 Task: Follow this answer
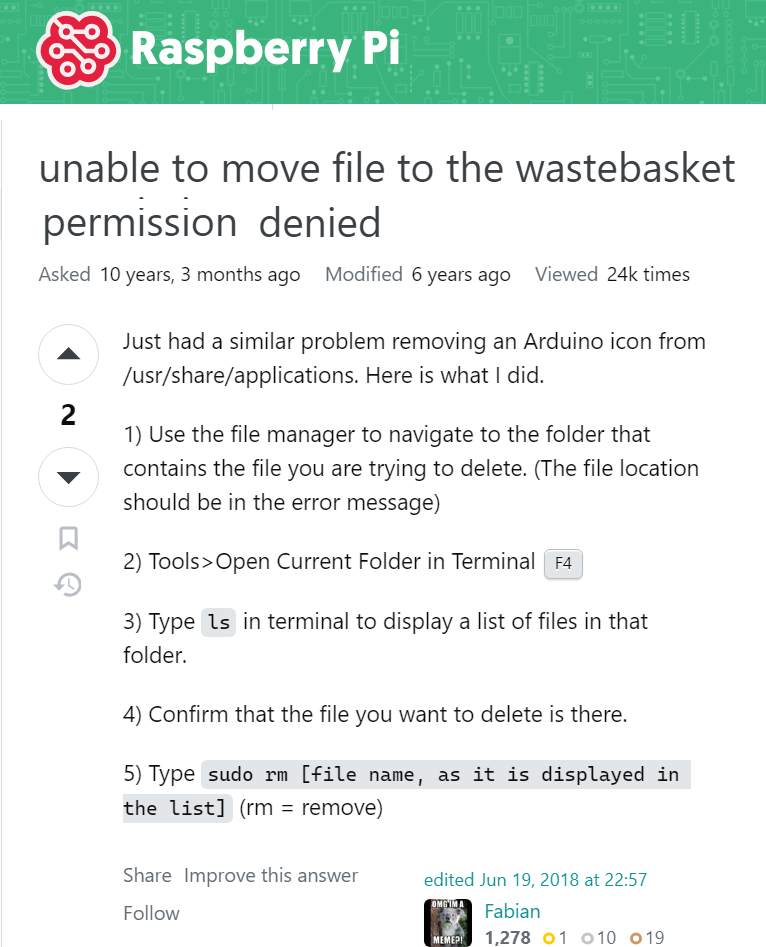151,913
